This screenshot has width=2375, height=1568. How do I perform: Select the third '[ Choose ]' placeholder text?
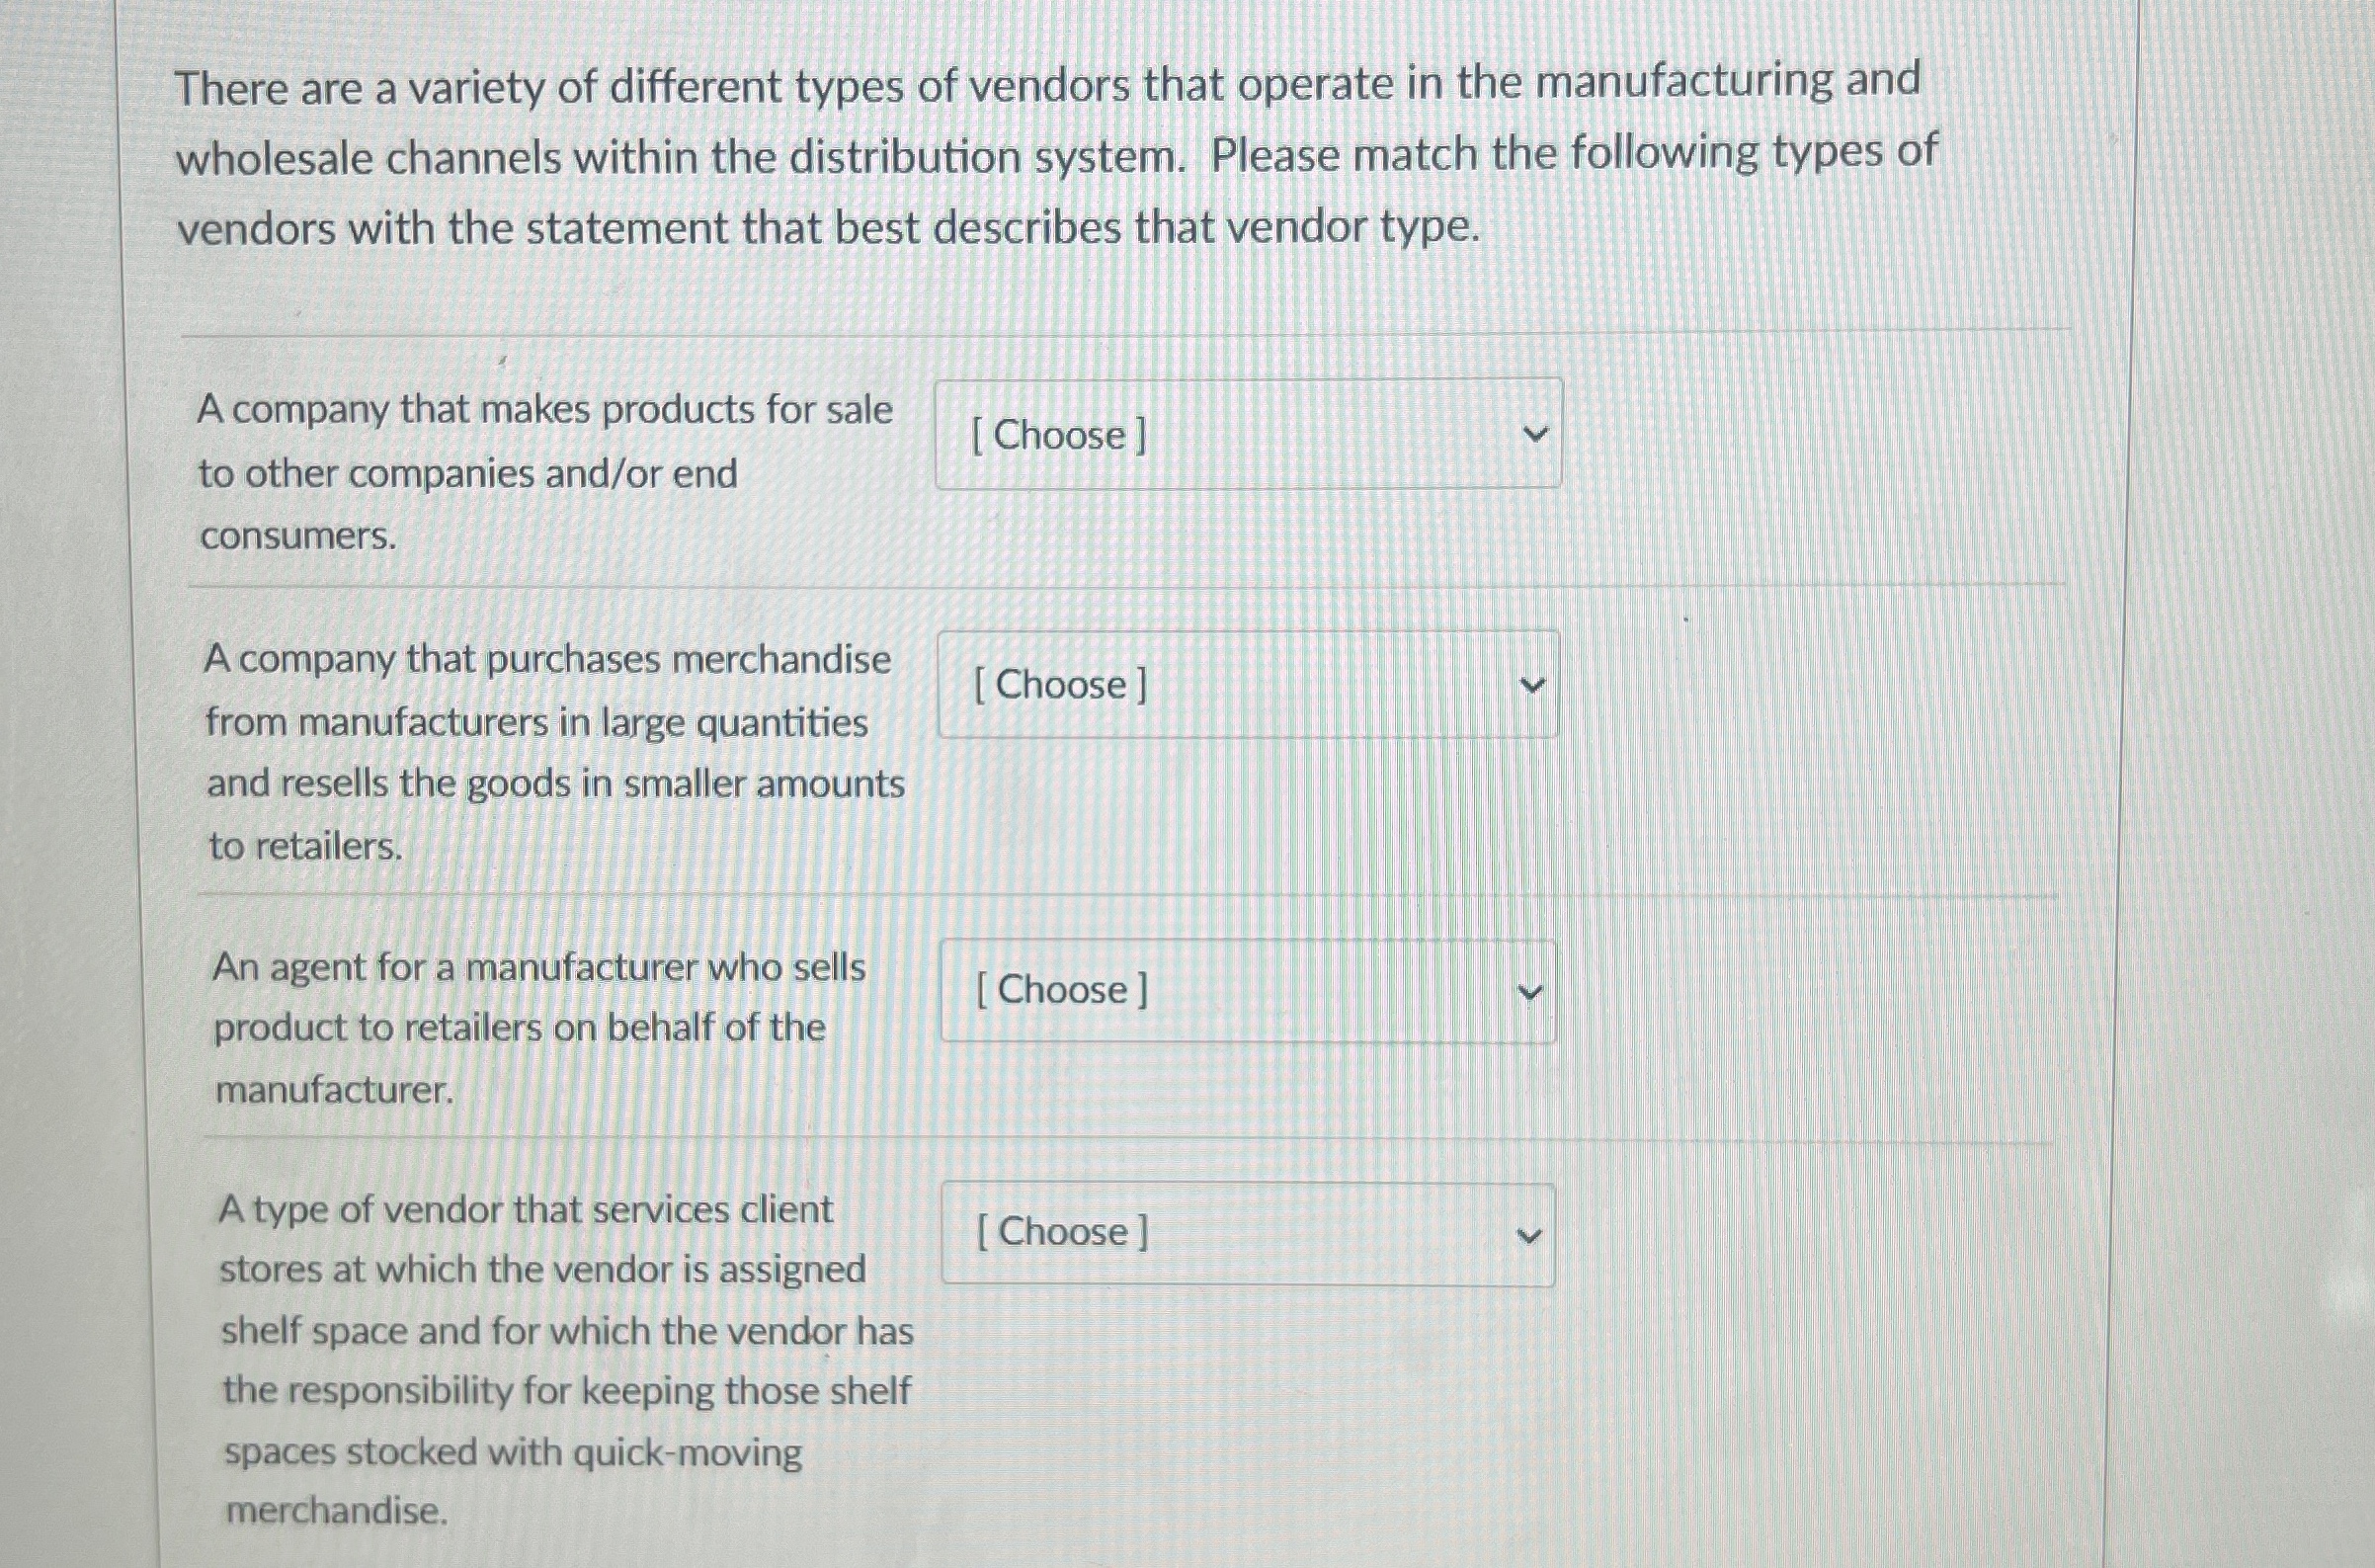click(1060, 990)
